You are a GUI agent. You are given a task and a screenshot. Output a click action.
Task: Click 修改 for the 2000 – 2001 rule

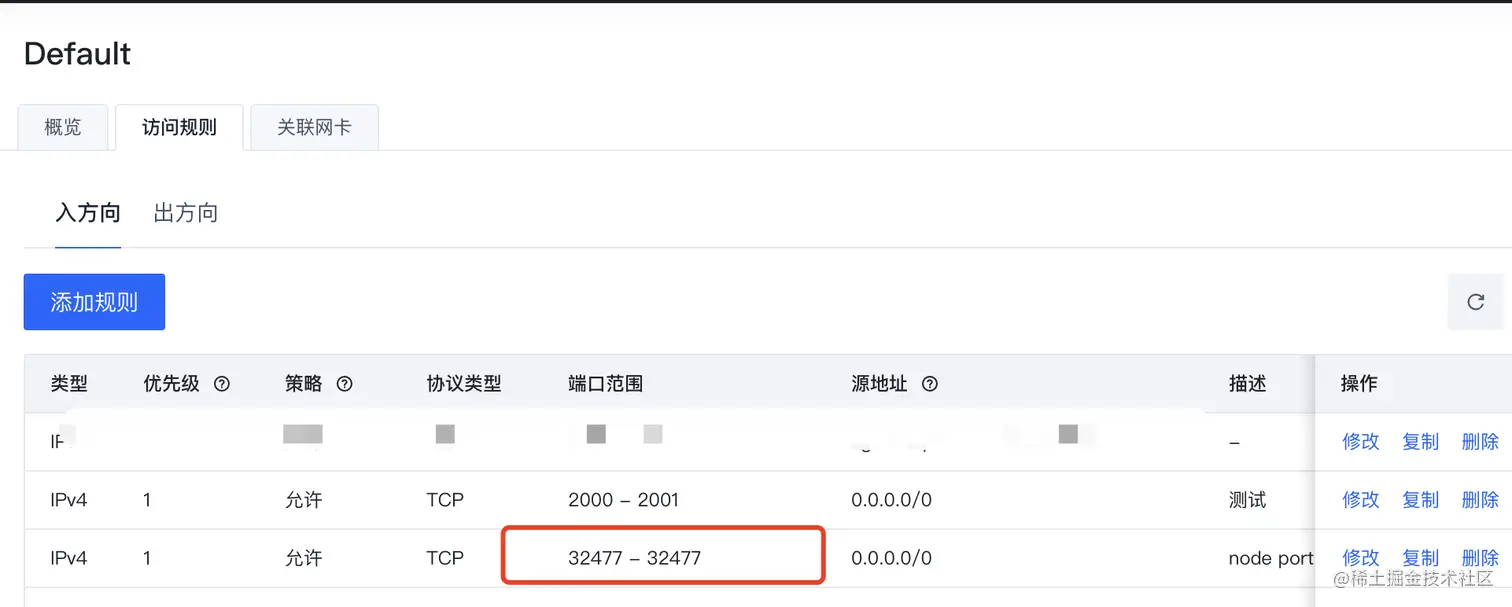click(x=1361, y=499)
